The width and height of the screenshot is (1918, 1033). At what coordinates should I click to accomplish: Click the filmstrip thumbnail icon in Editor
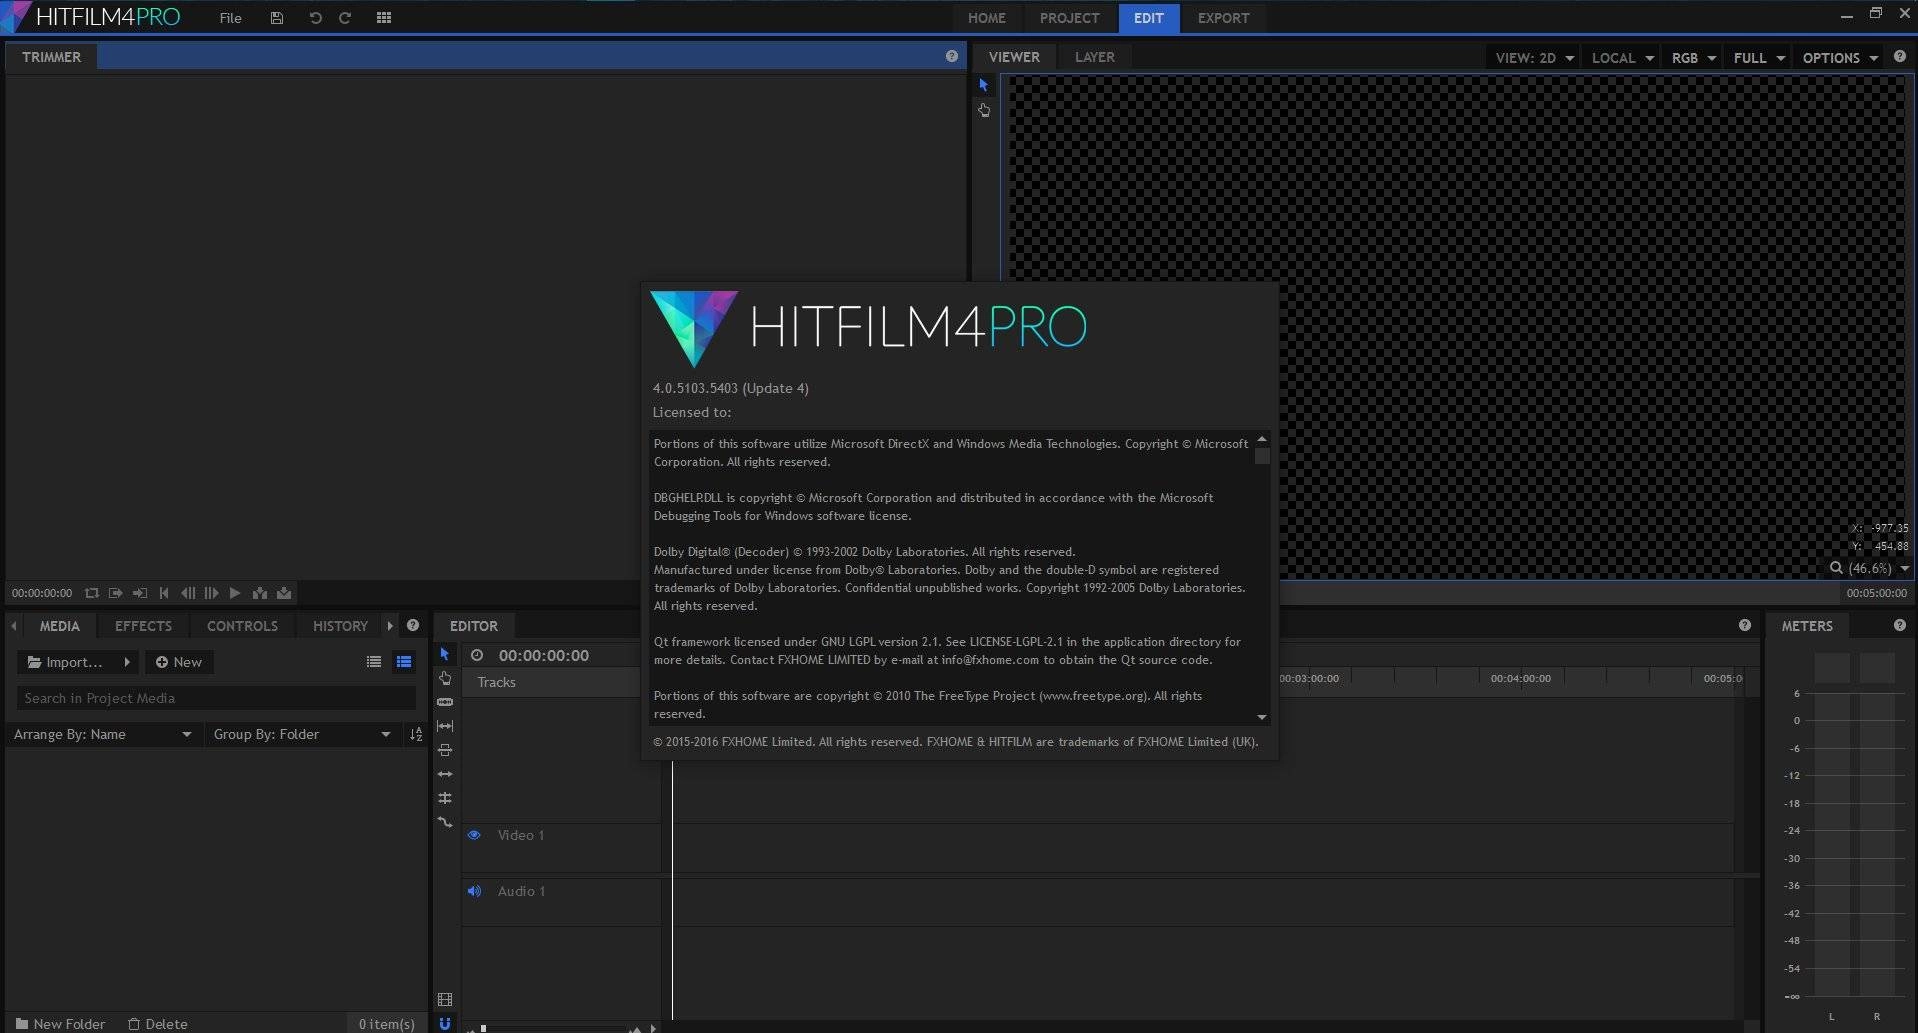(x=445, y=1000)
